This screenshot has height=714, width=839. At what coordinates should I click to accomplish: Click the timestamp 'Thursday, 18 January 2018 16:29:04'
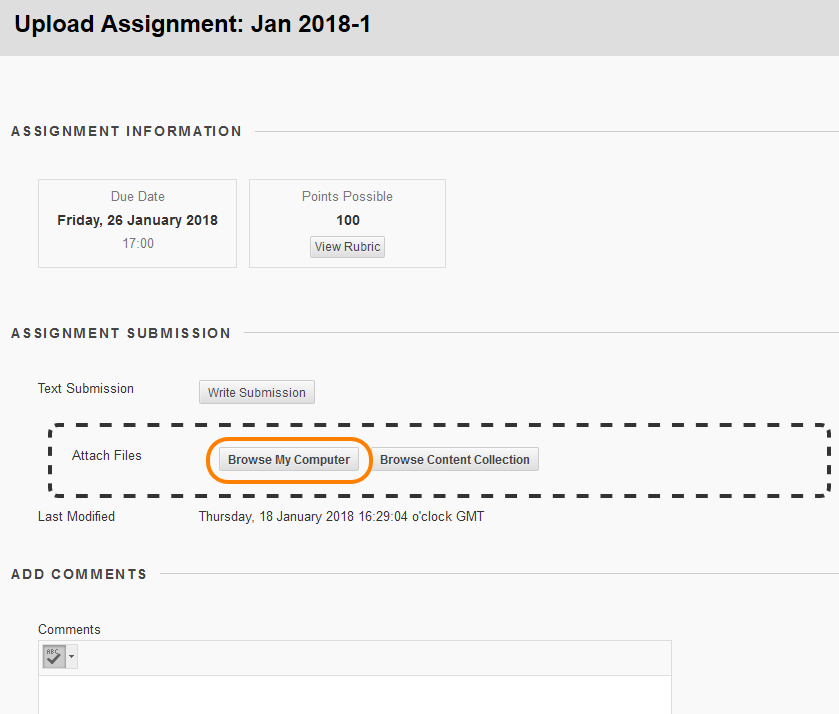pyautogui.click(x=303, y=516)
